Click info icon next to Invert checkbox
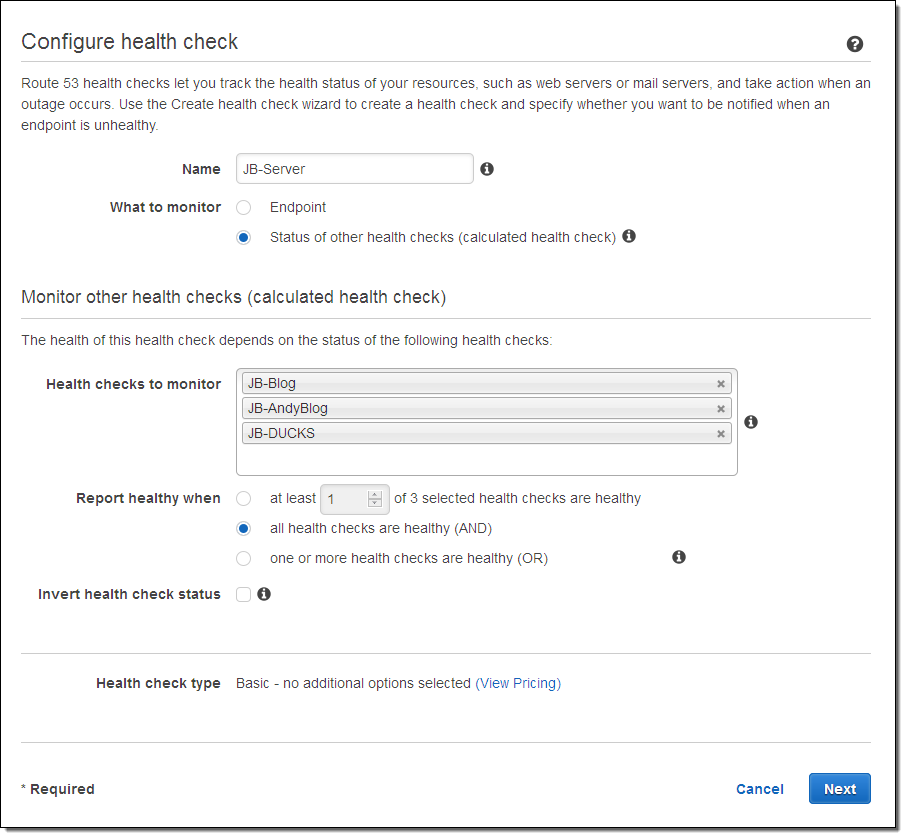Screen dimensions: 906x838 pos(264,594)
